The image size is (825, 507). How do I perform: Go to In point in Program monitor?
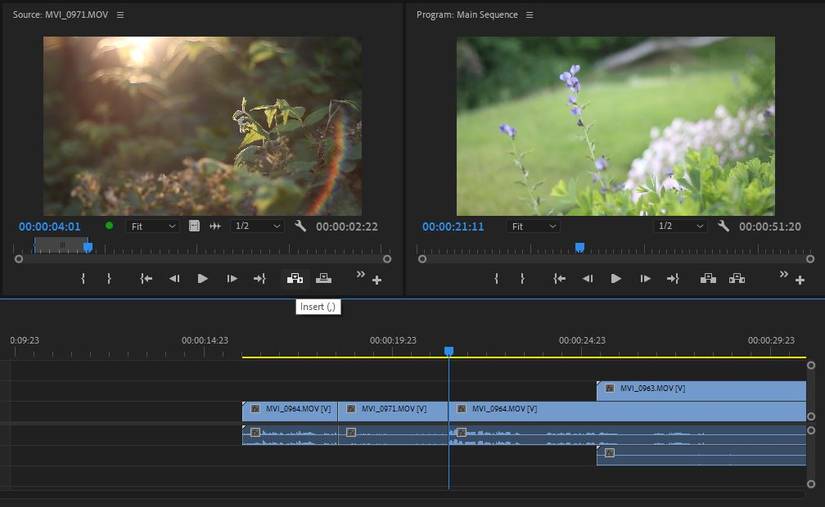[559, 279]
